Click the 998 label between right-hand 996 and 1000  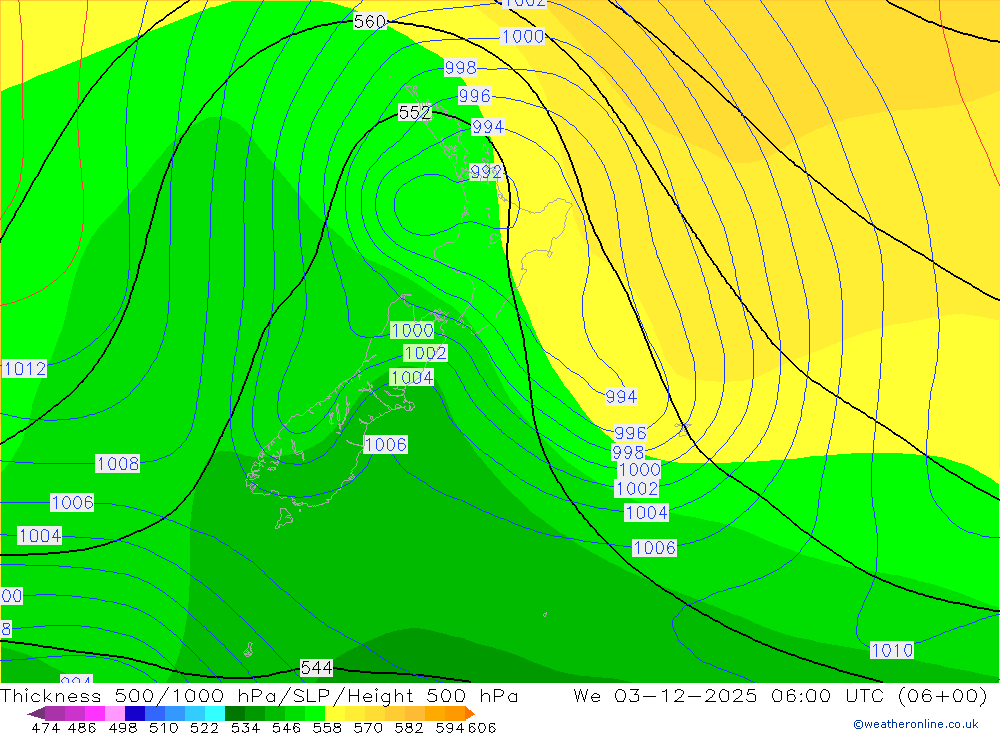pos(628,452)
